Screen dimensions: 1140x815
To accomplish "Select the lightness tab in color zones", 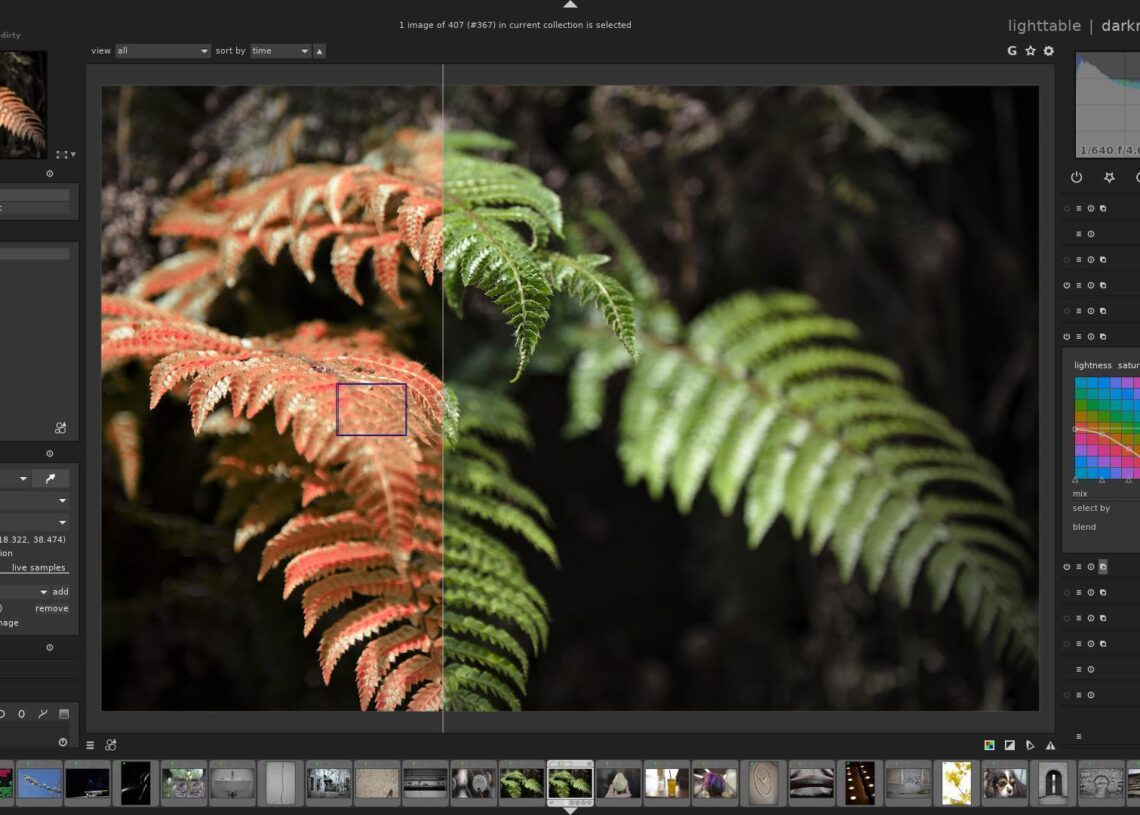I will [1092, 365].
